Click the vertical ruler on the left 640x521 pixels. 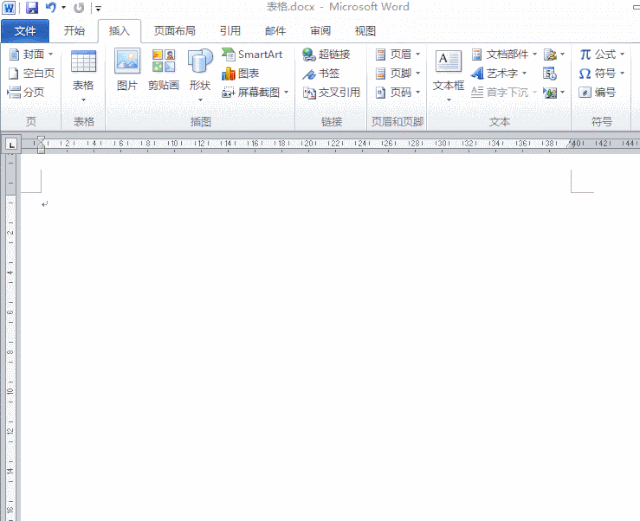[x=11, y=337]
